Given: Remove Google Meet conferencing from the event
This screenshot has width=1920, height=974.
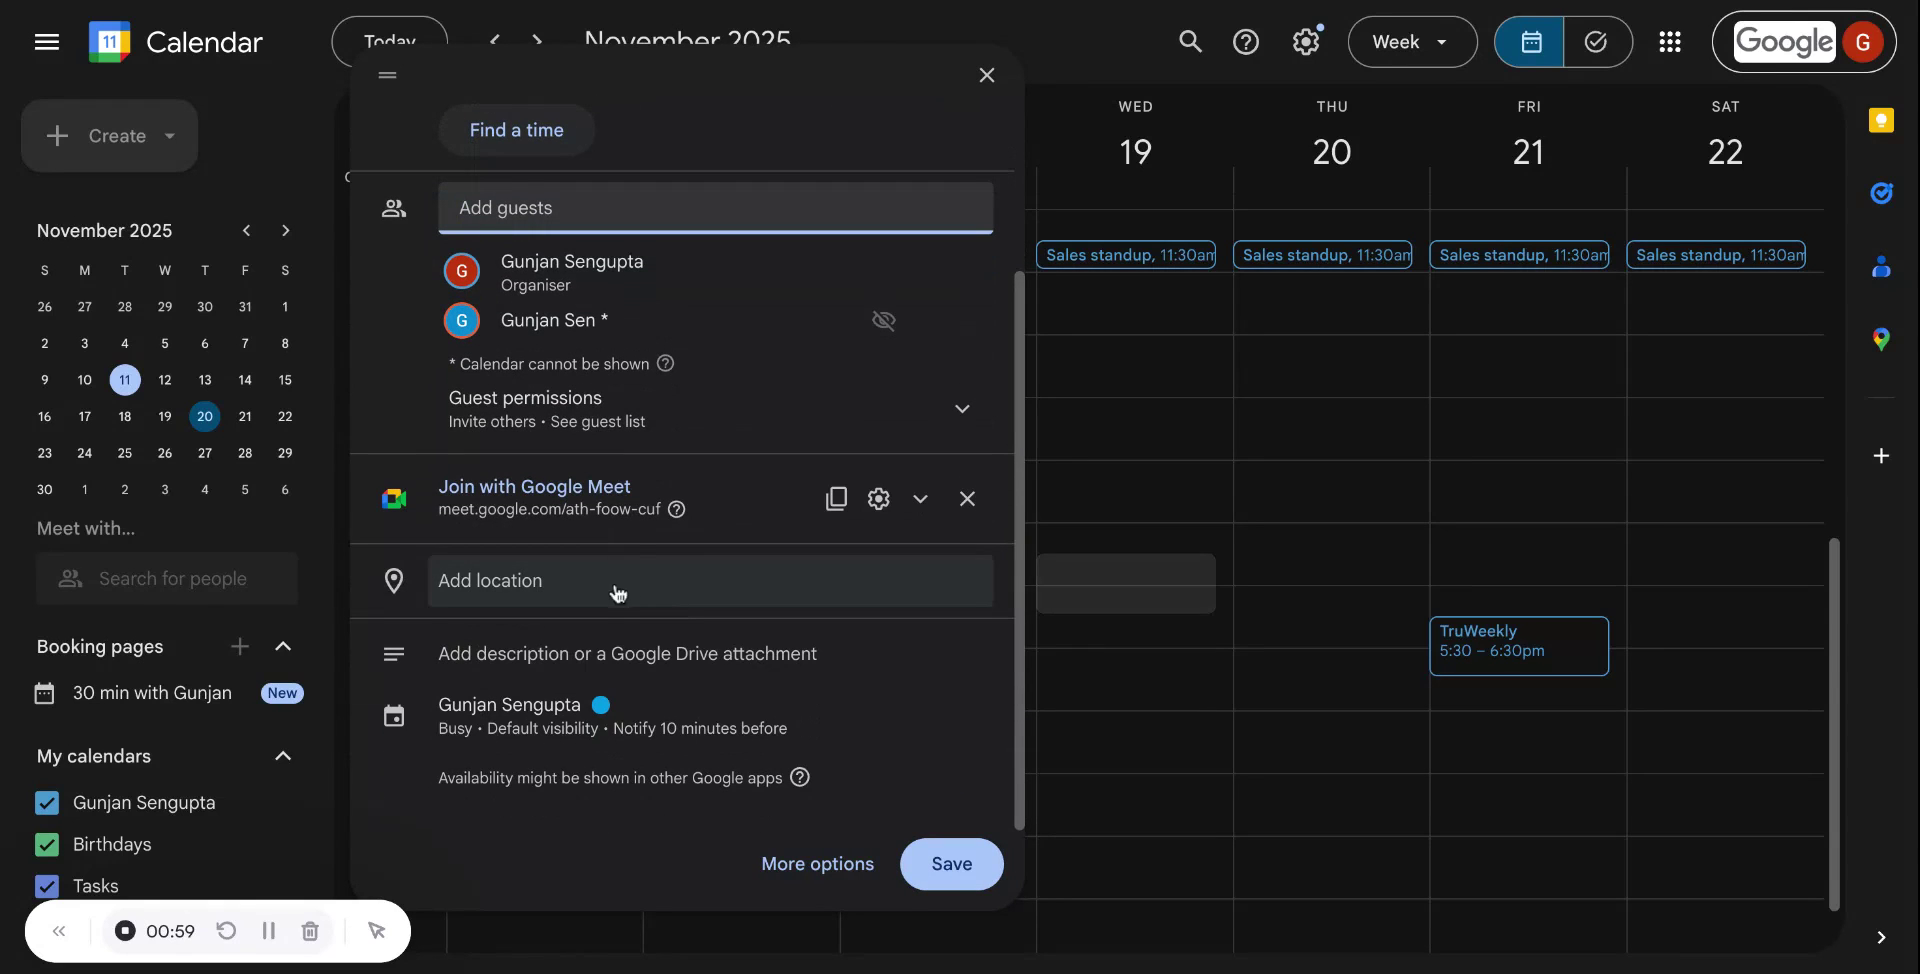Looking at the screenshot, I should tap(967, 498).
